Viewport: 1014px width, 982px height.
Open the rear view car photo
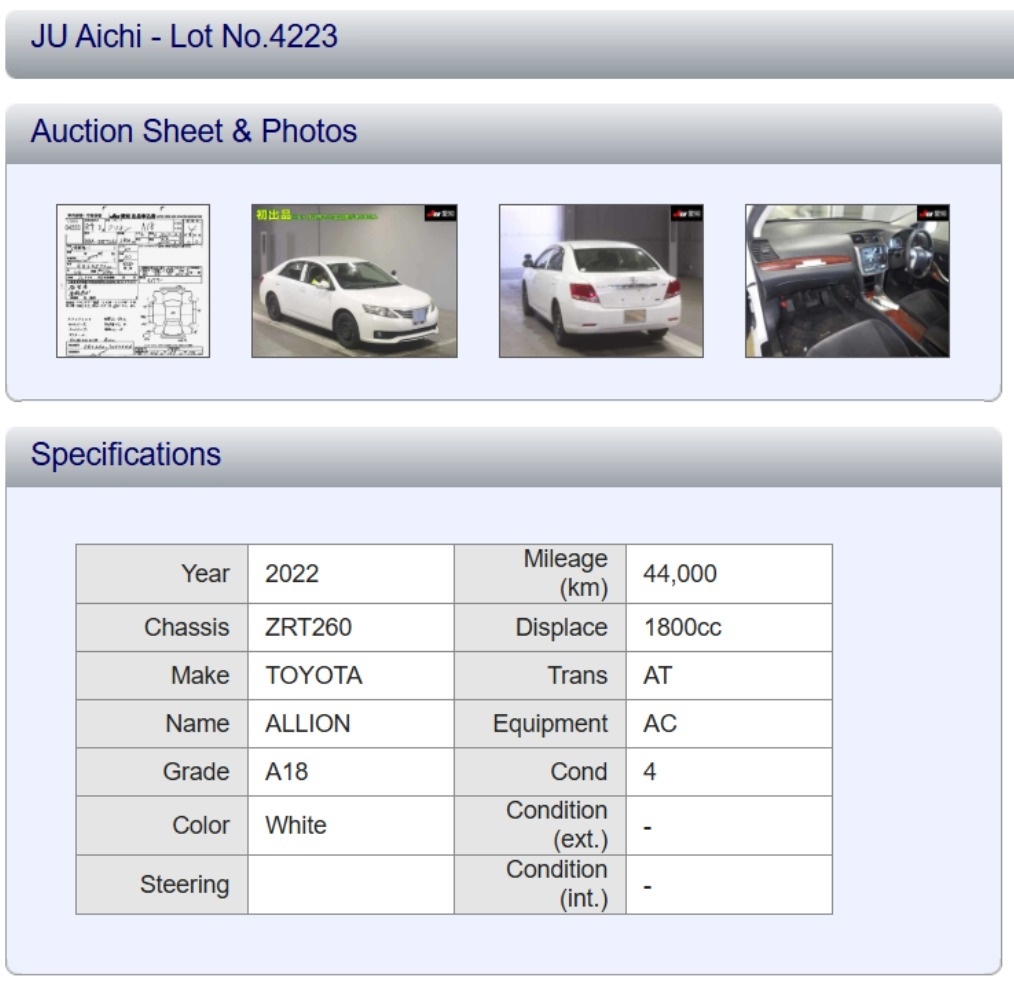(x=601, y=281)
